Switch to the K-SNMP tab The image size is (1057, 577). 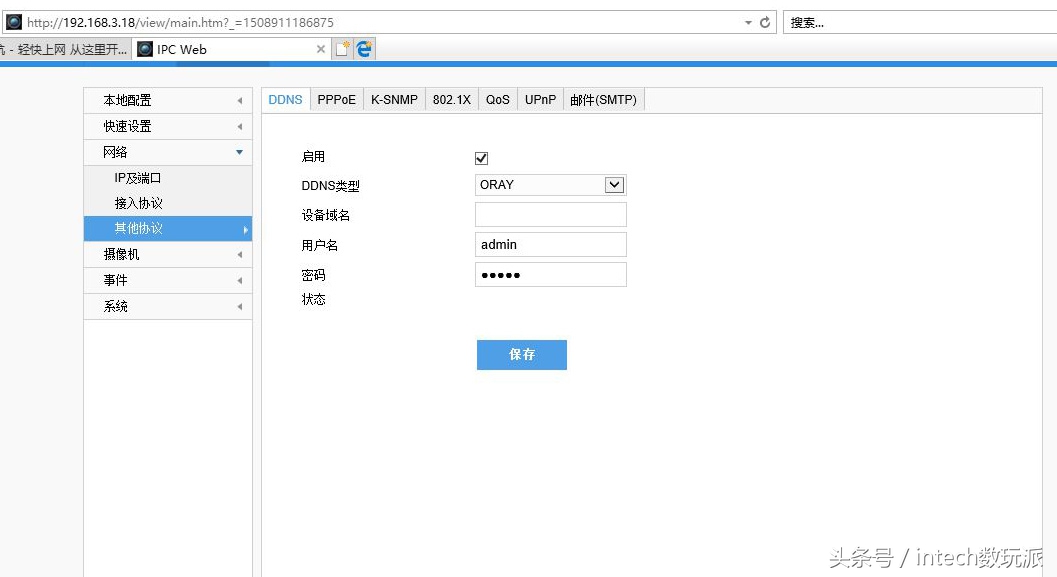(394, 99)
